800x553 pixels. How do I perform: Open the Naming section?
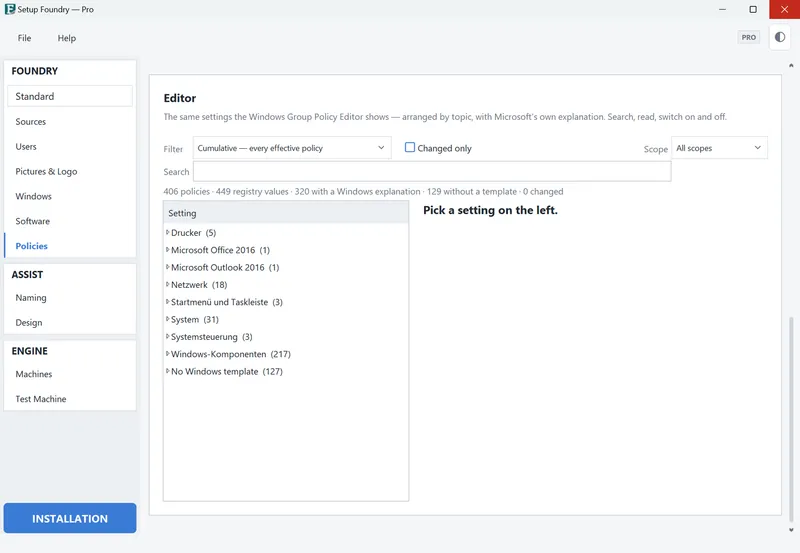[x=70, y=297]
